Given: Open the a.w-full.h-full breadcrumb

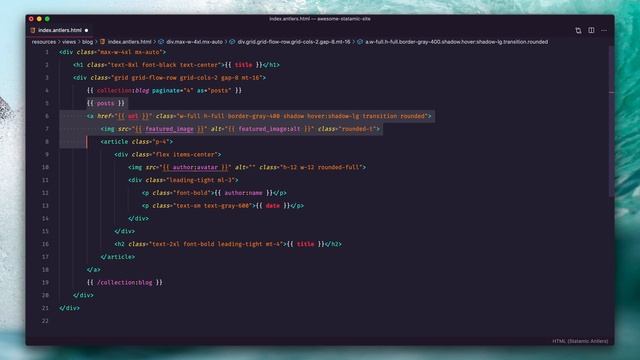Looking at the screenshot, I should pos(456,42).
